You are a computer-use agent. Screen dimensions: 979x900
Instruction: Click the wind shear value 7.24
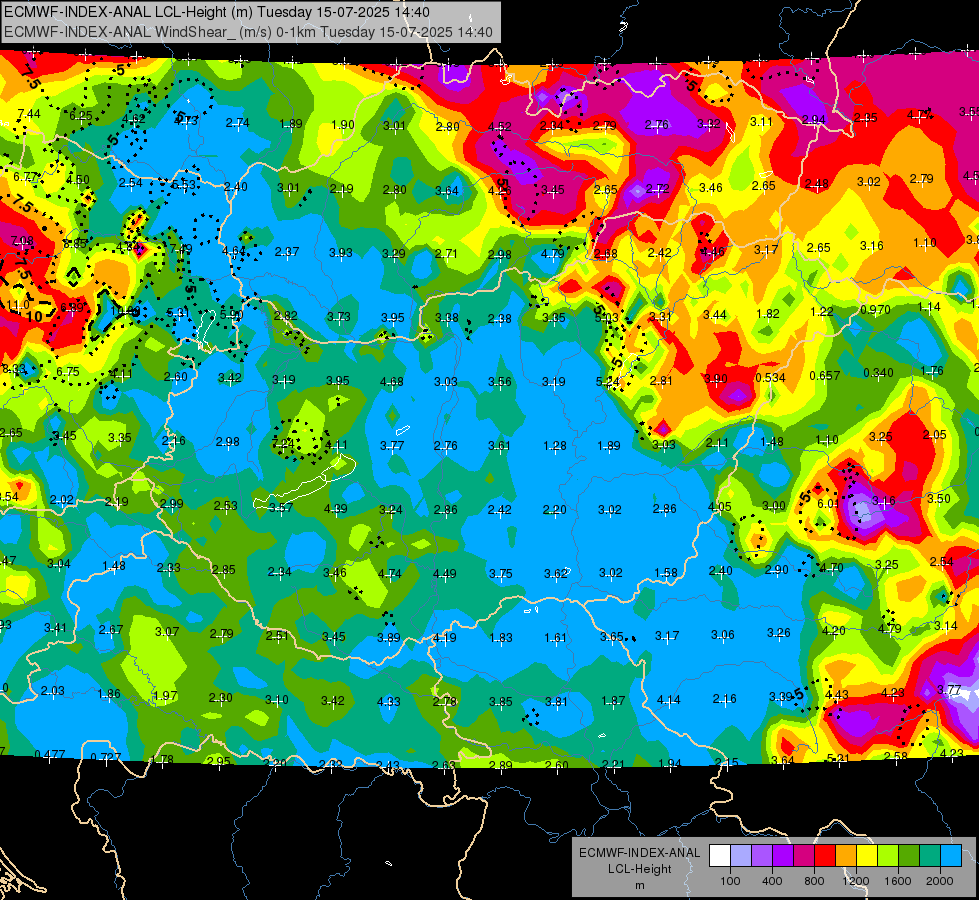pos(283,443)
